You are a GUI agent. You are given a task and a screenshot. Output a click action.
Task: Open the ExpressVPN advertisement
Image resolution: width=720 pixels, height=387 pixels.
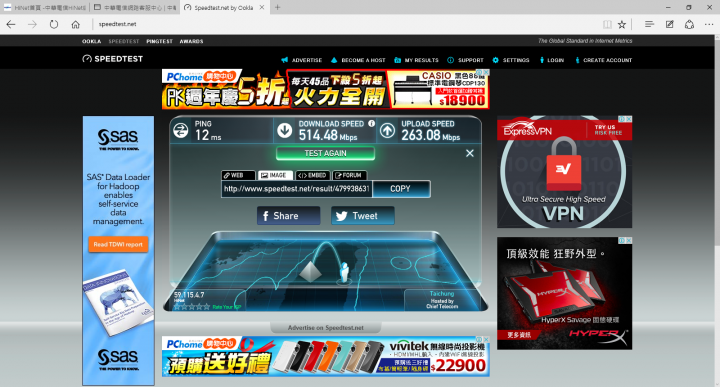pos(564,172)
